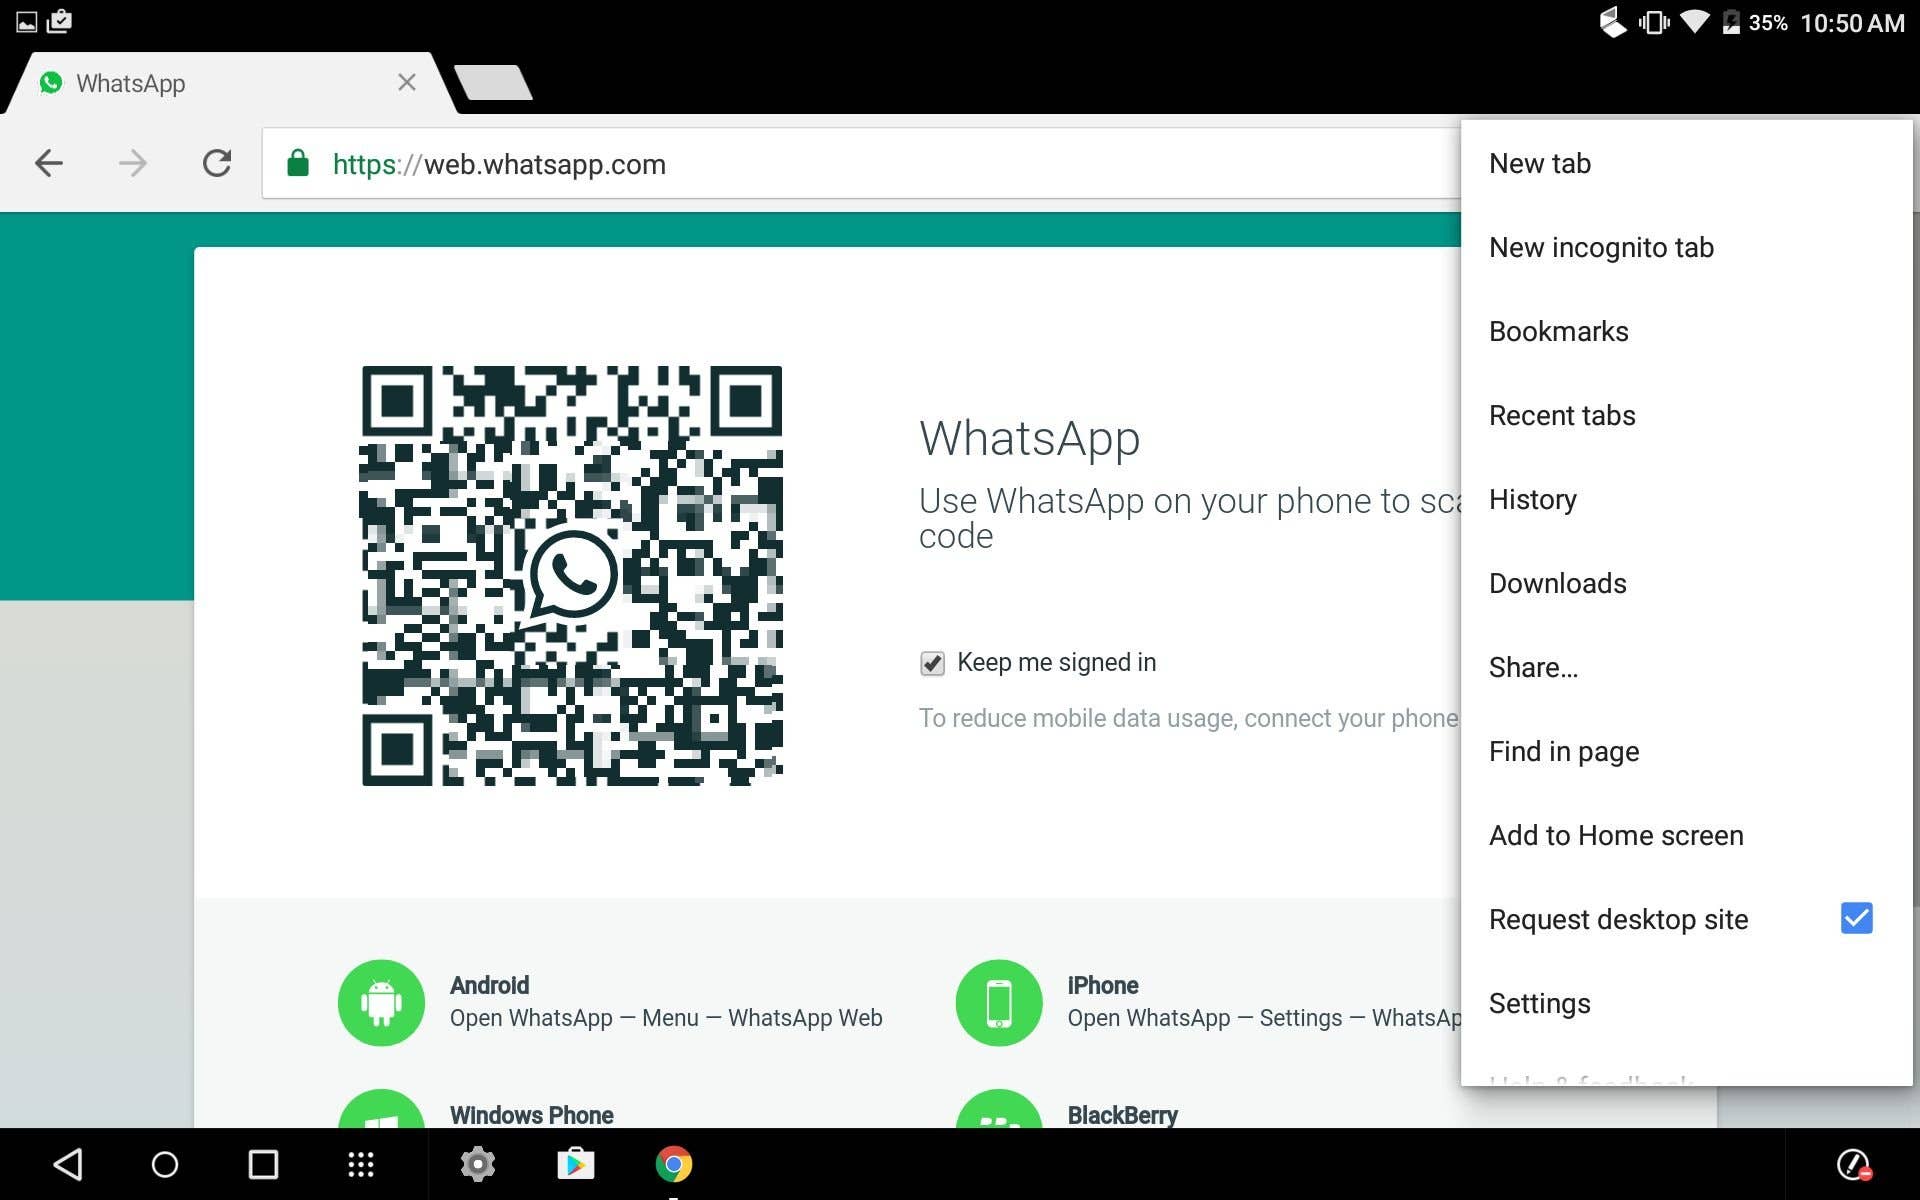Screen dimensions: 1920x1200
Task: Select the Android platform icon
Action: [381, 1002]
